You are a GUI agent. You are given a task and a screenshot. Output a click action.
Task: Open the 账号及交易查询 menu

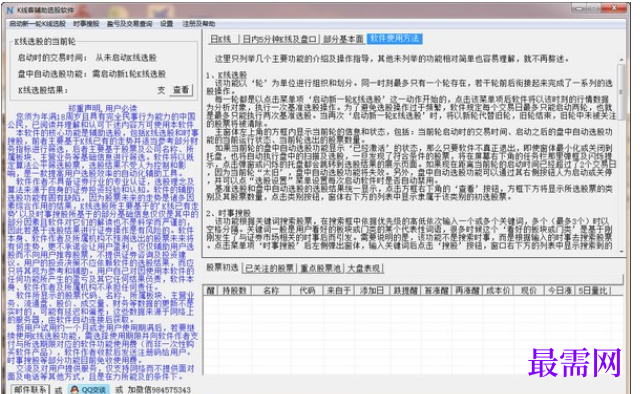pos(129,24)
